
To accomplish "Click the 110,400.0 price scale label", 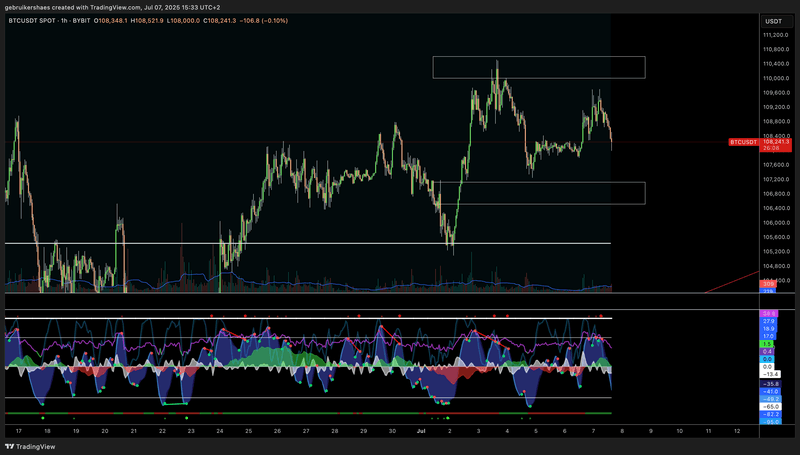I will [776, 64].
